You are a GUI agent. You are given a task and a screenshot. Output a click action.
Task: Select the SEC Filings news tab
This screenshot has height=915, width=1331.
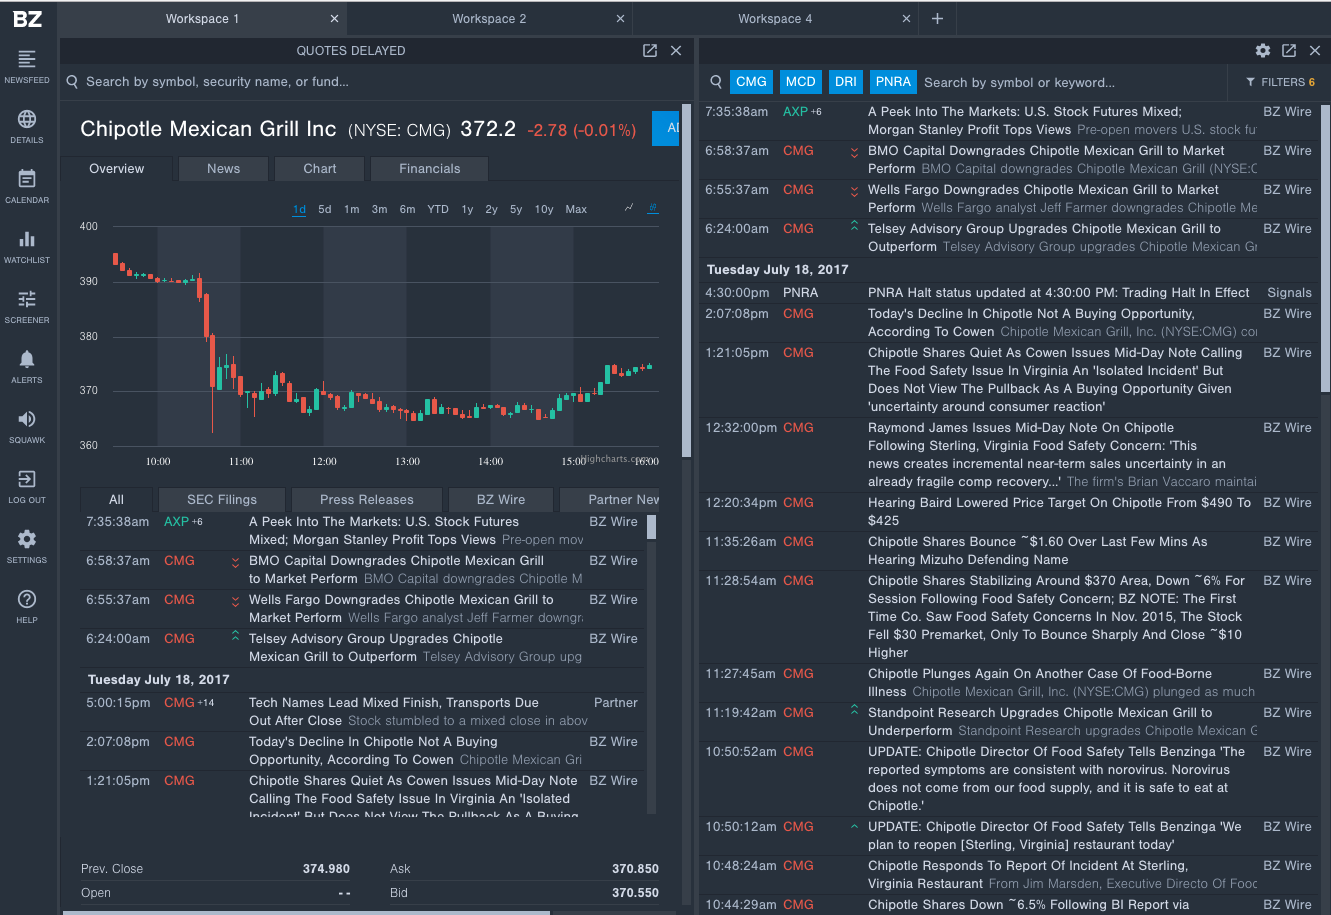(222, 500)
